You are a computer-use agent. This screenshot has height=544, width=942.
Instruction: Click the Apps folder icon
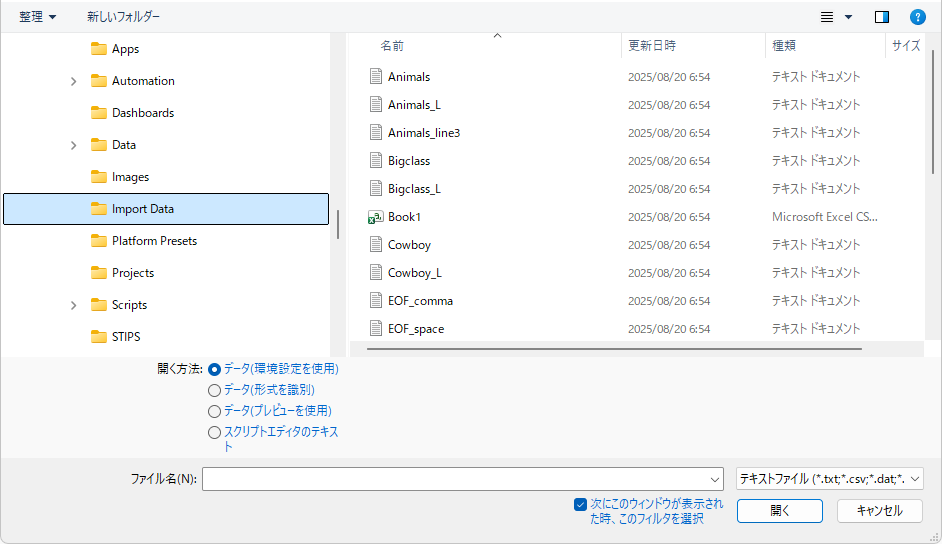tap(99, 49)
